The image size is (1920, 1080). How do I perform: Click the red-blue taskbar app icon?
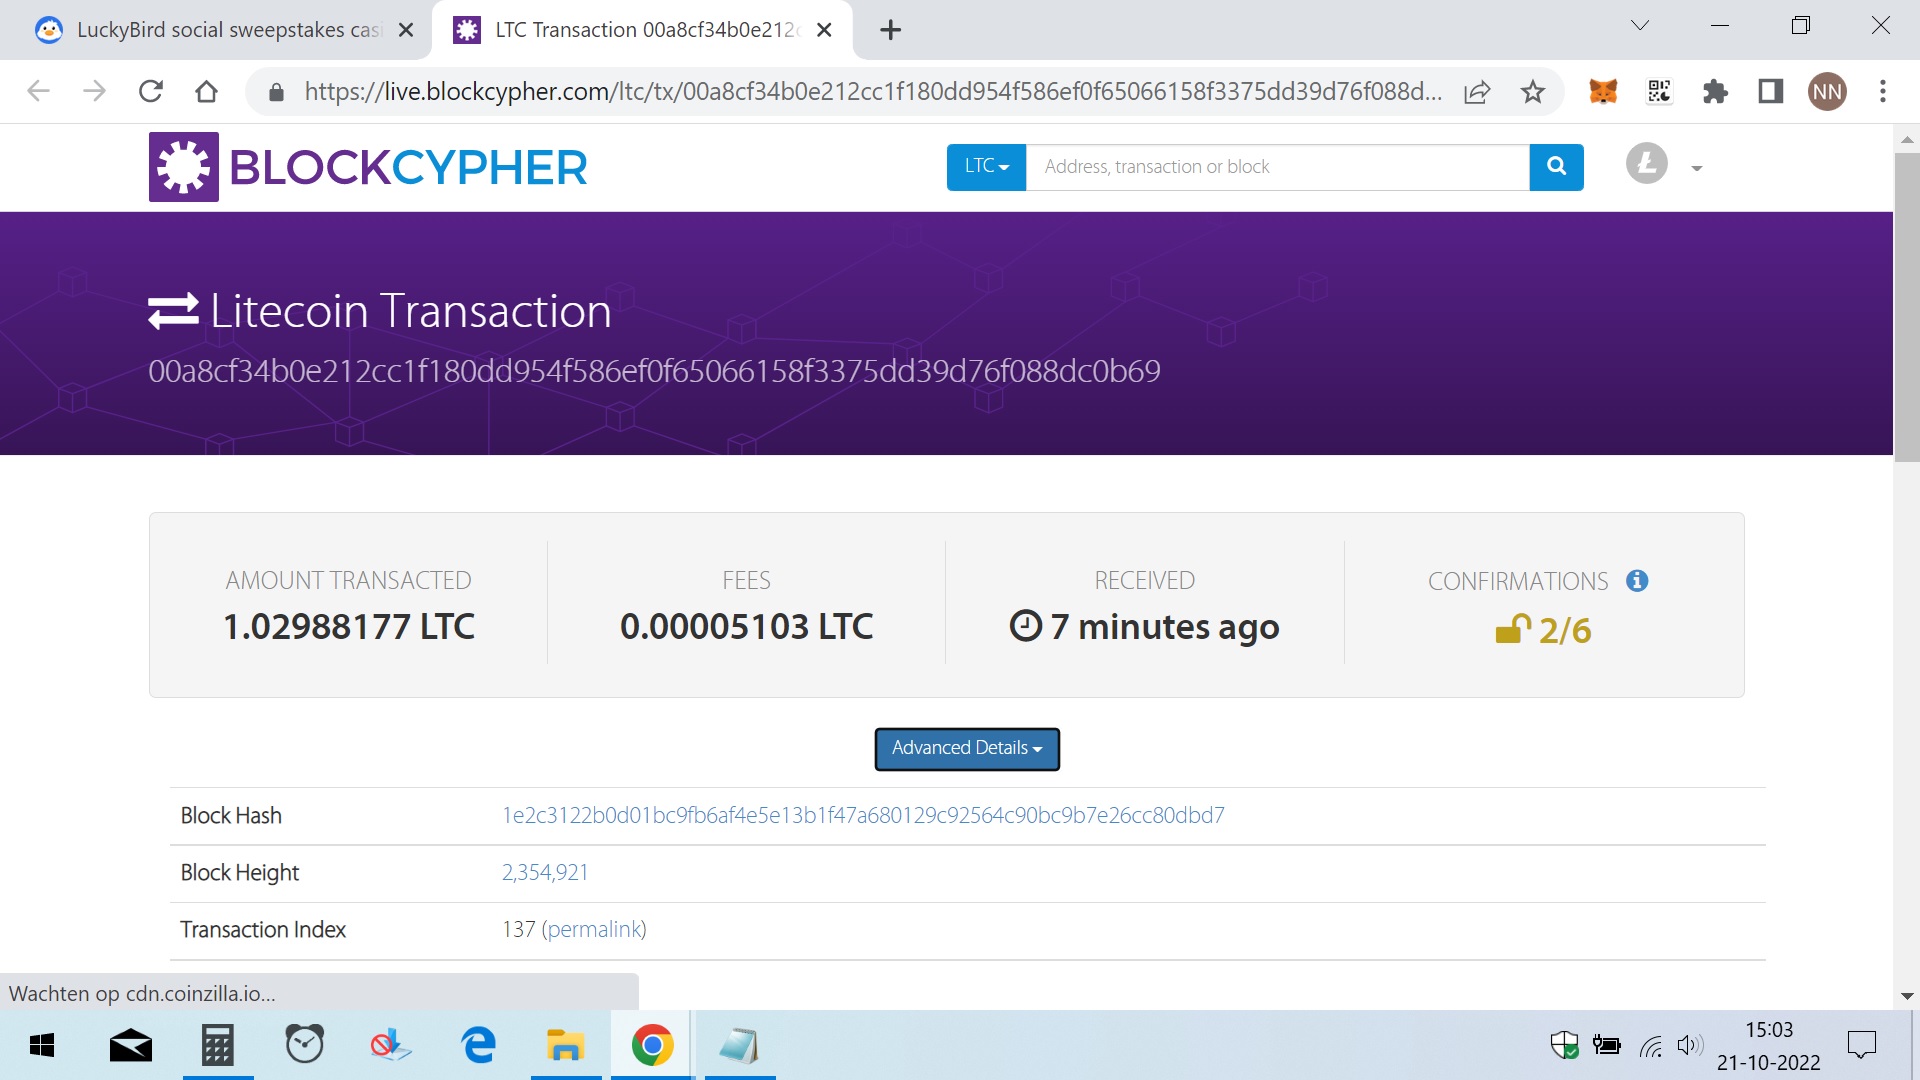point(390,1046)
